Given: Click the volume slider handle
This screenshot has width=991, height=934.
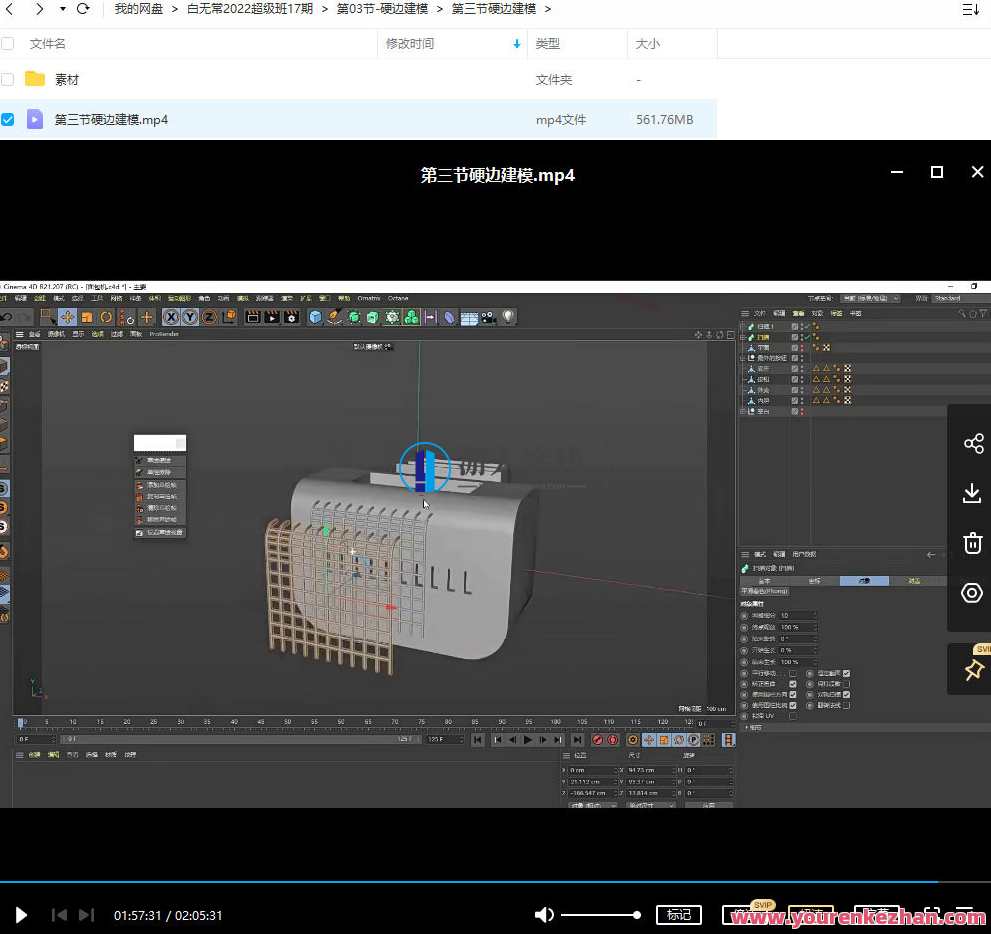Looking at the screenshot, I should 636,915.
